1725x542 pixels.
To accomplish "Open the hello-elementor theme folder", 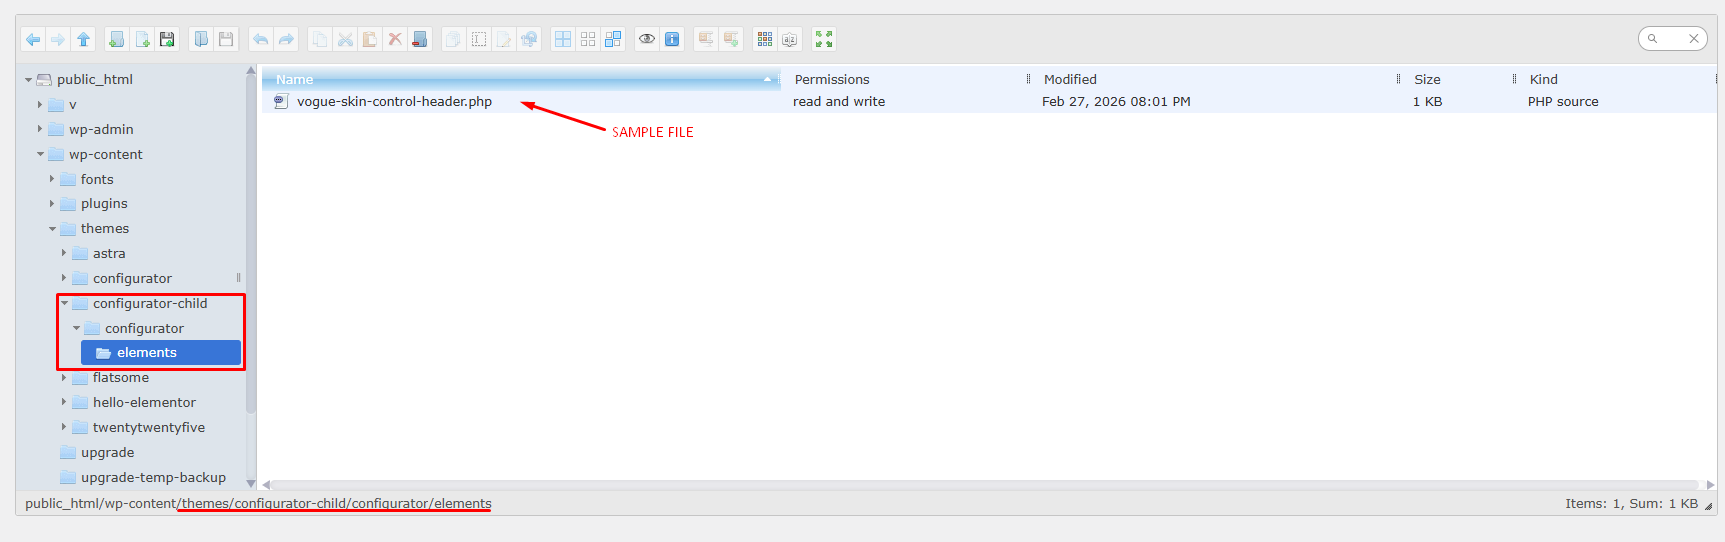I will pyautogui.click(x=144, y=402).
